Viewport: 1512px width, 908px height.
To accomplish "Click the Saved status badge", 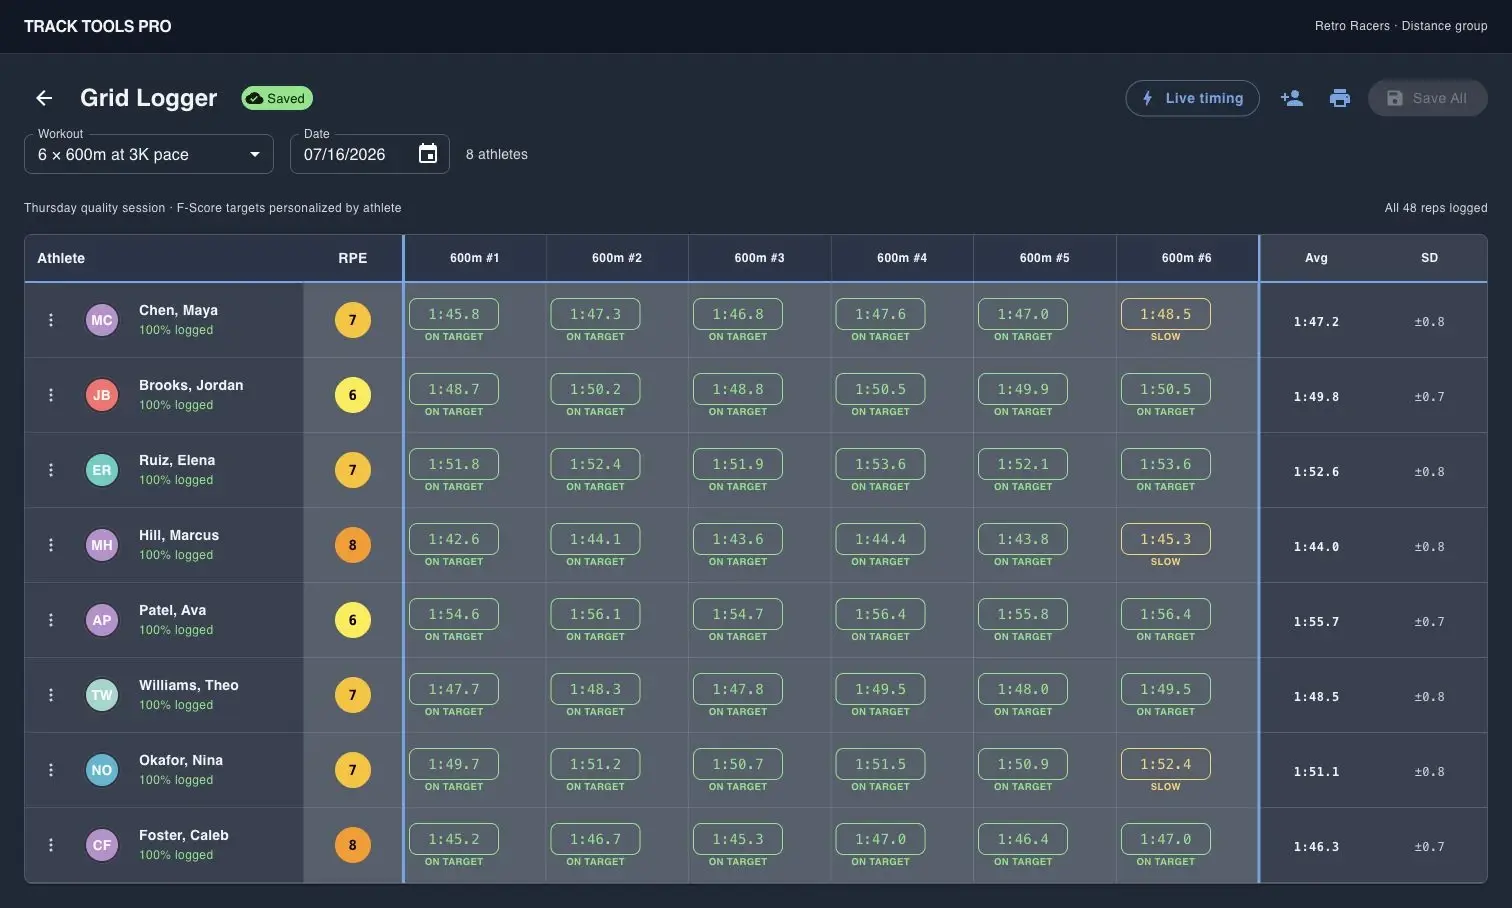I will click(277, 98).
